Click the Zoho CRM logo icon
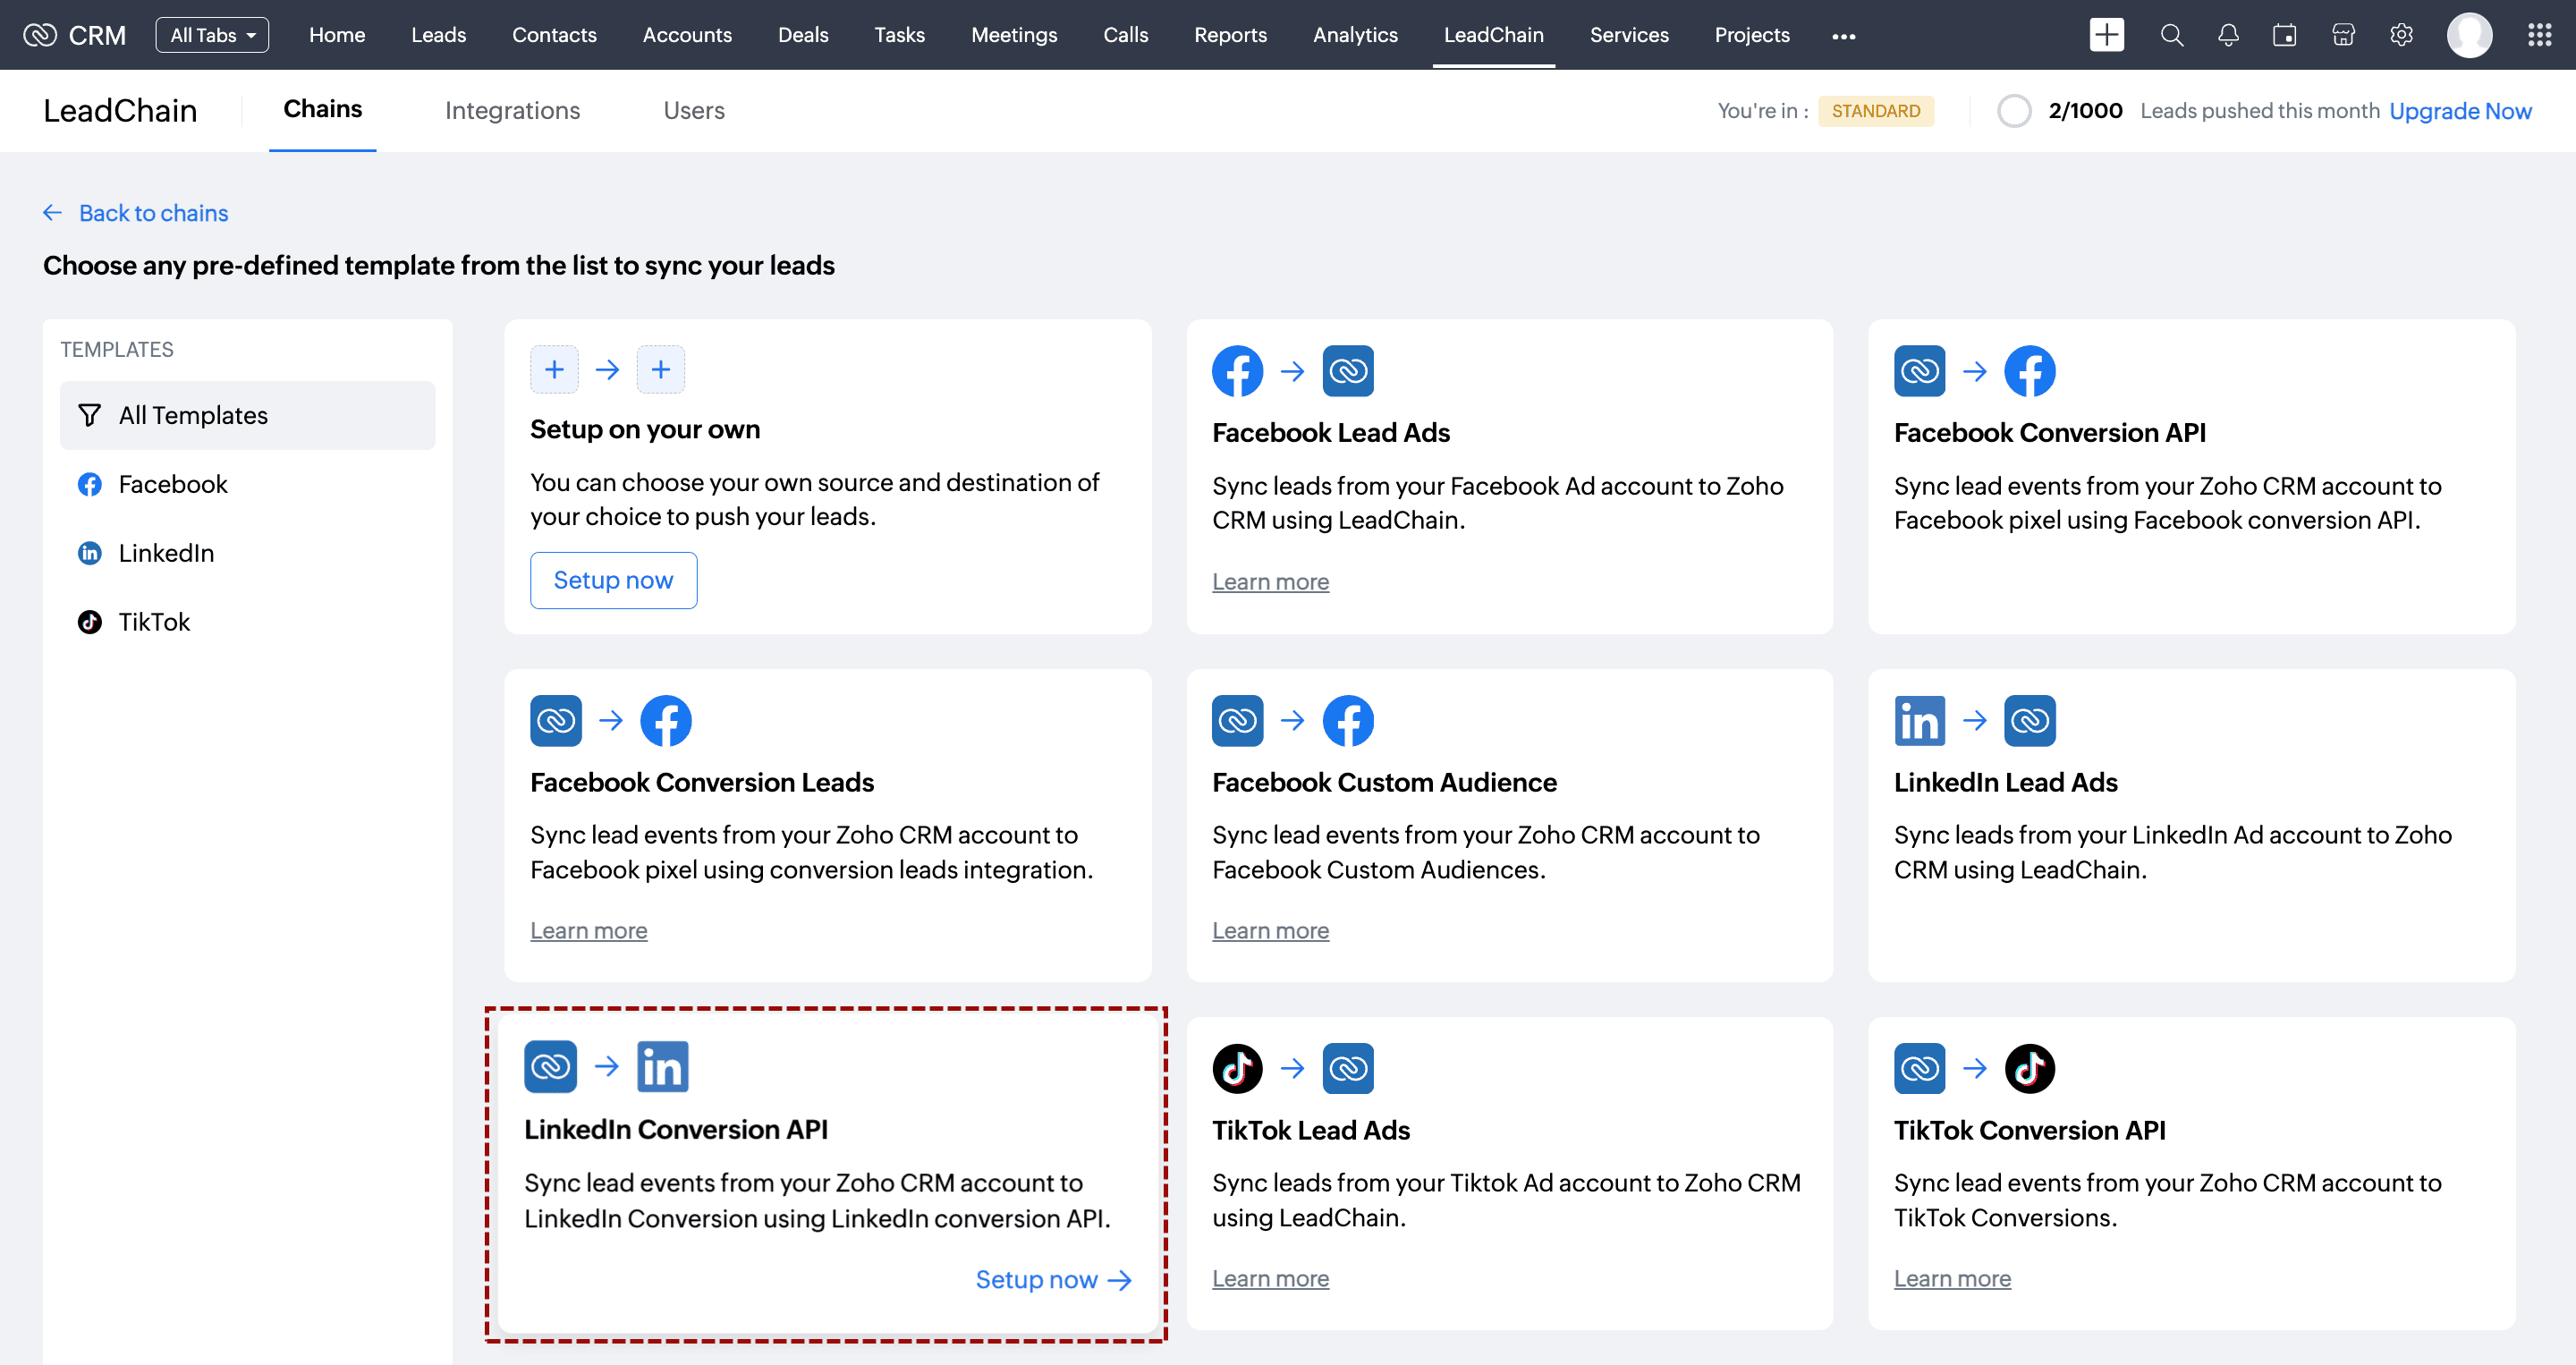The height and width of the screenshot is (1365, 2576). click(40, 35)
